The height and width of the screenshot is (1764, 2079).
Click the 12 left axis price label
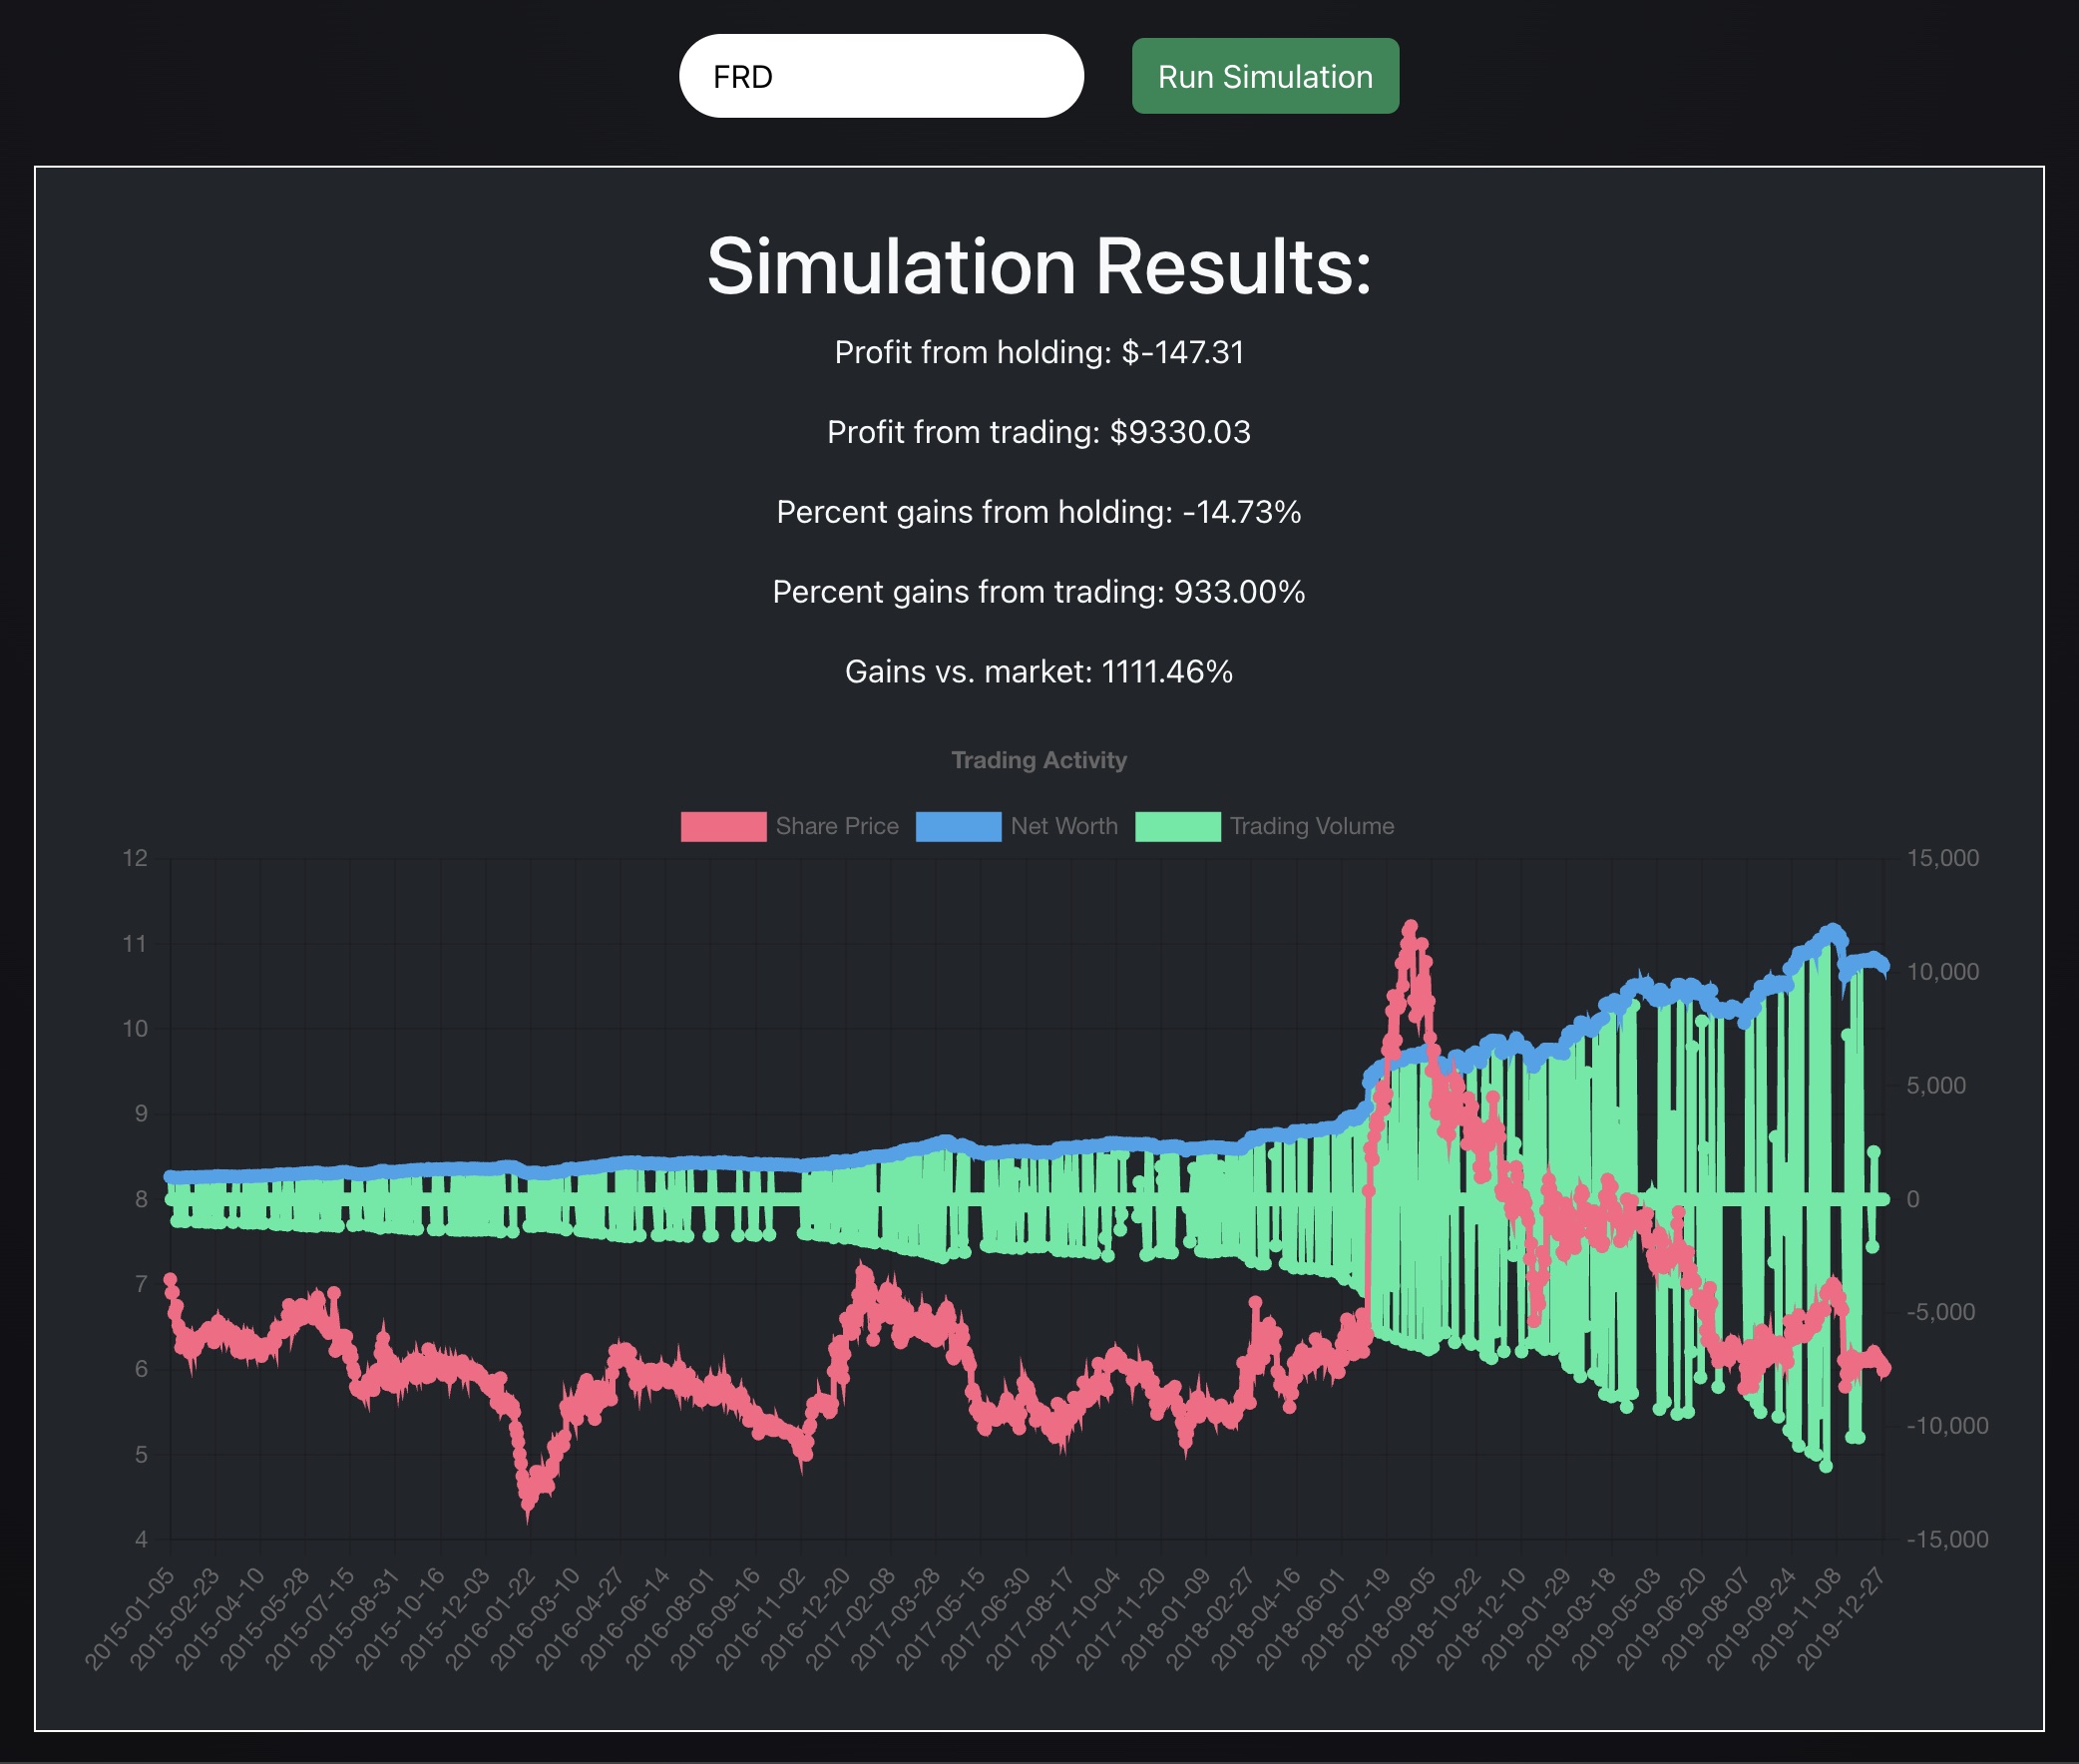pos(135,858)
